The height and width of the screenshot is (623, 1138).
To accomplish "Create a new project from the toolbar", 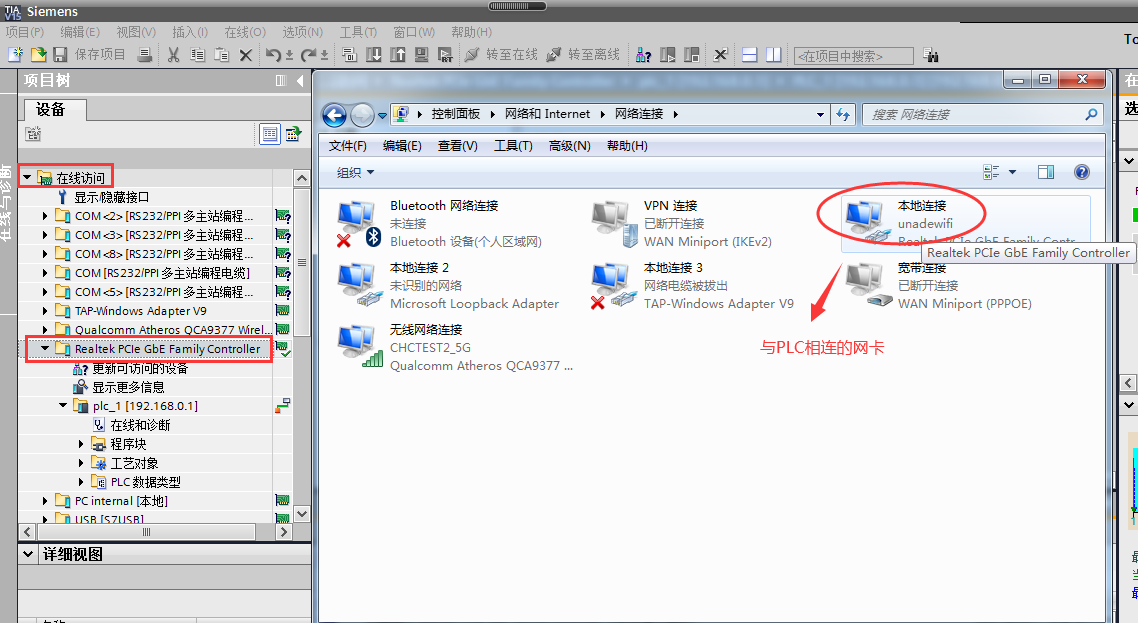I will coord(15,54).
